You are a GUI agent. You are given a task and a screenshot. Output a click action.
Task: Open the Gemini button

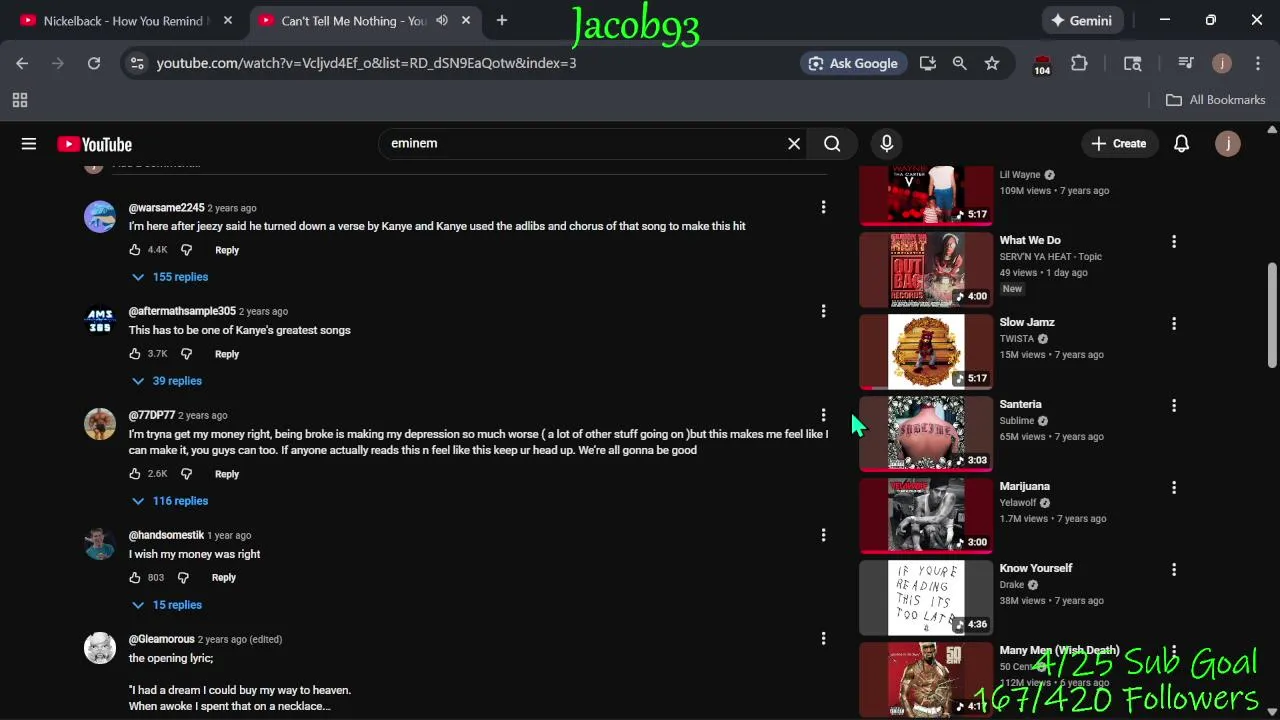click(x=1081, y=21)
